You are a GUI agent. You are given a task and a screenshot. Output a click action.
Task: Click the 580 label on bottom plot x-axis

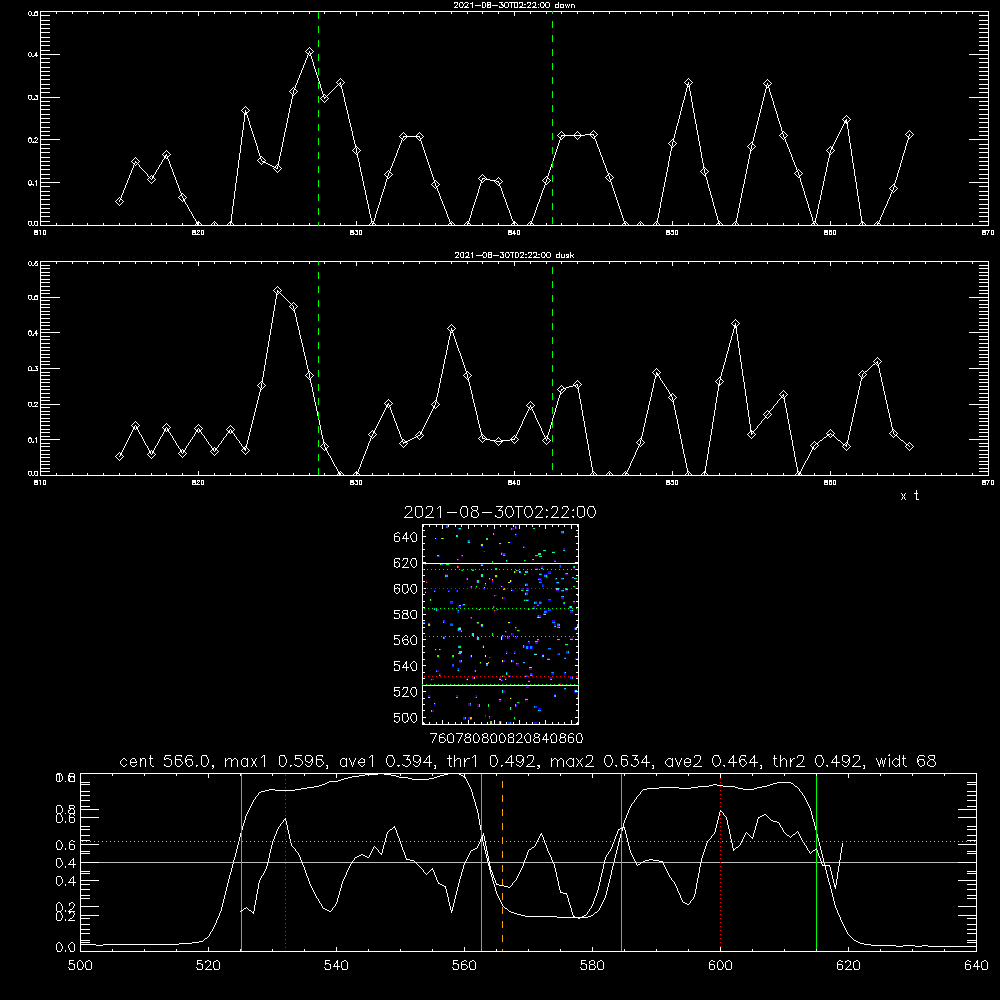[x=592, y=966]
